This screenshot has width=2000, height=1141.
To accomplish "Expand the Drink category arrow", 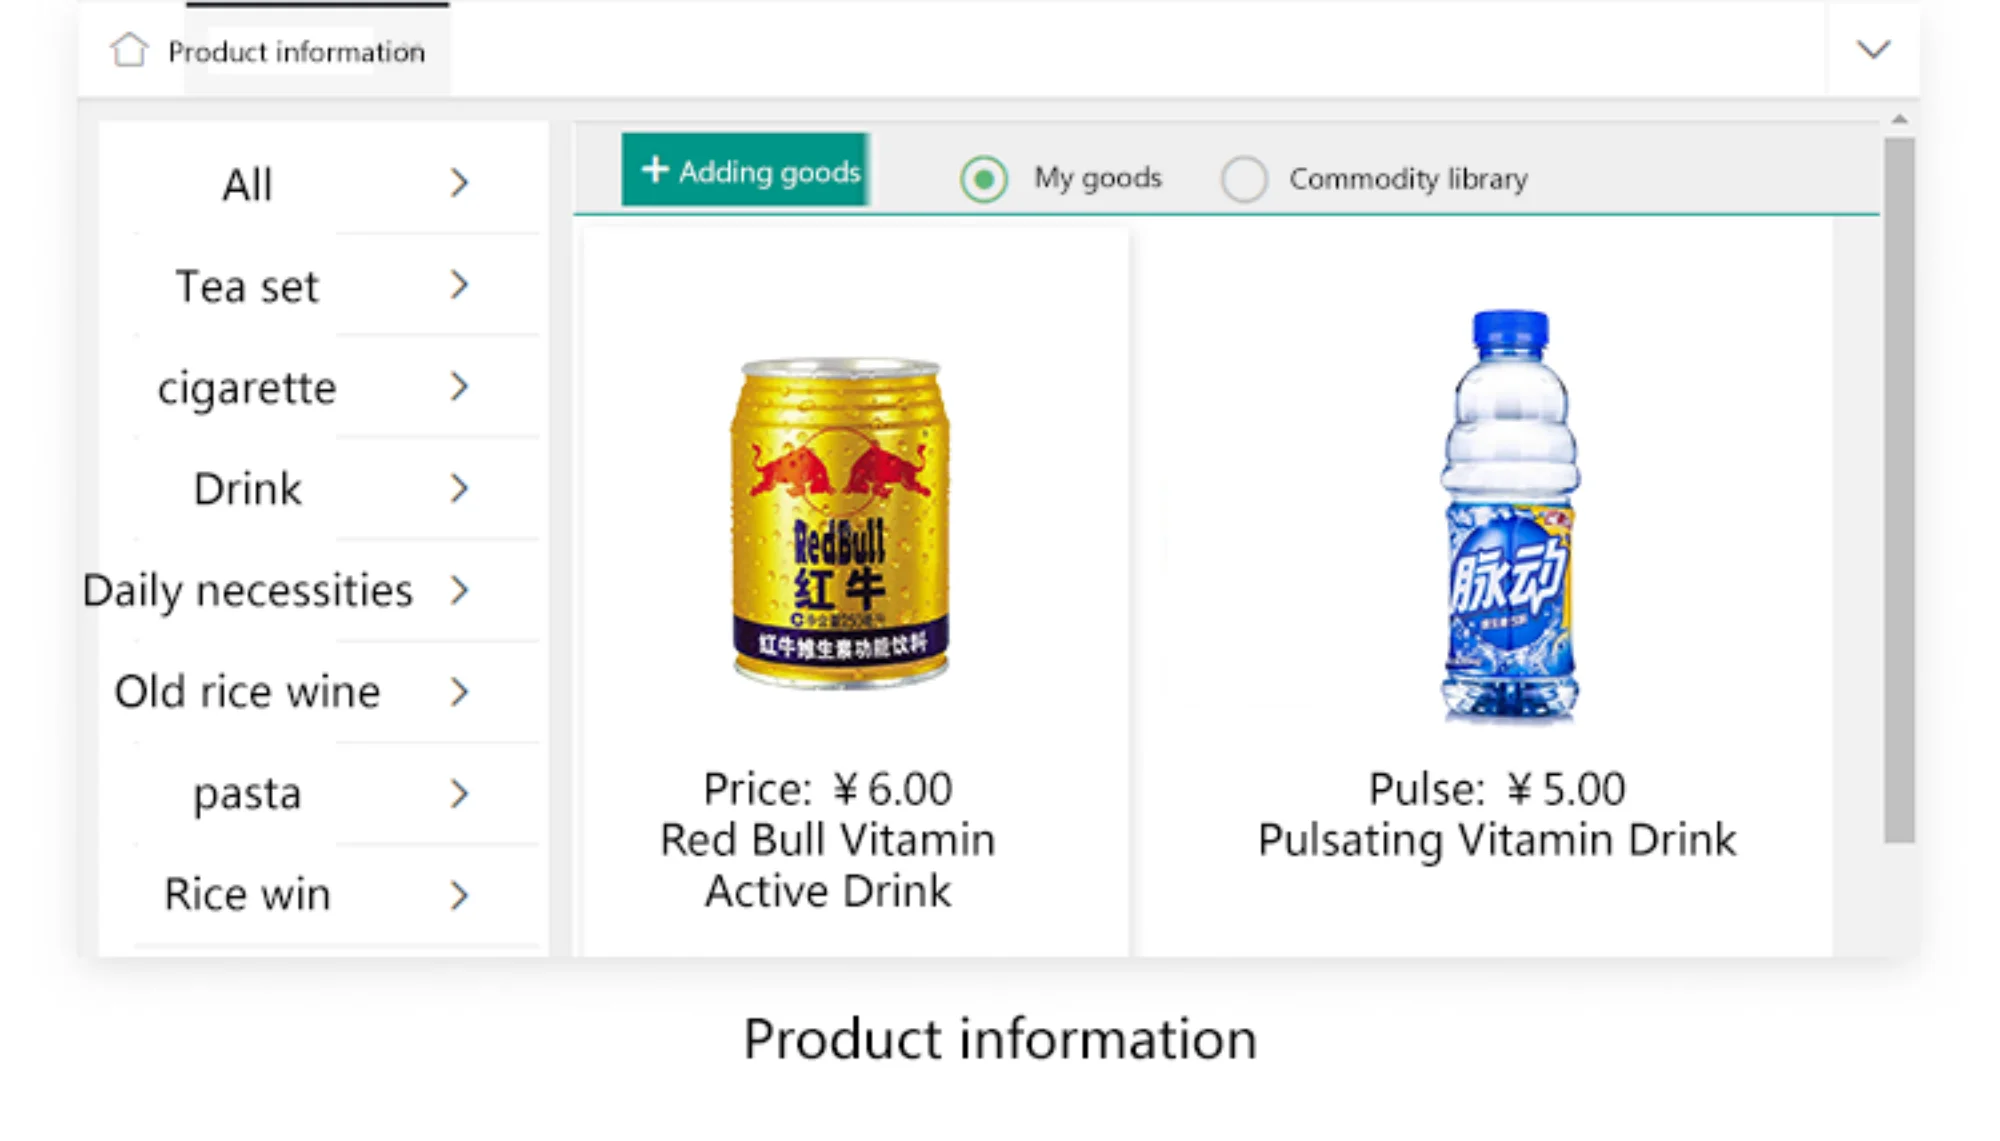I will [459, 489].
